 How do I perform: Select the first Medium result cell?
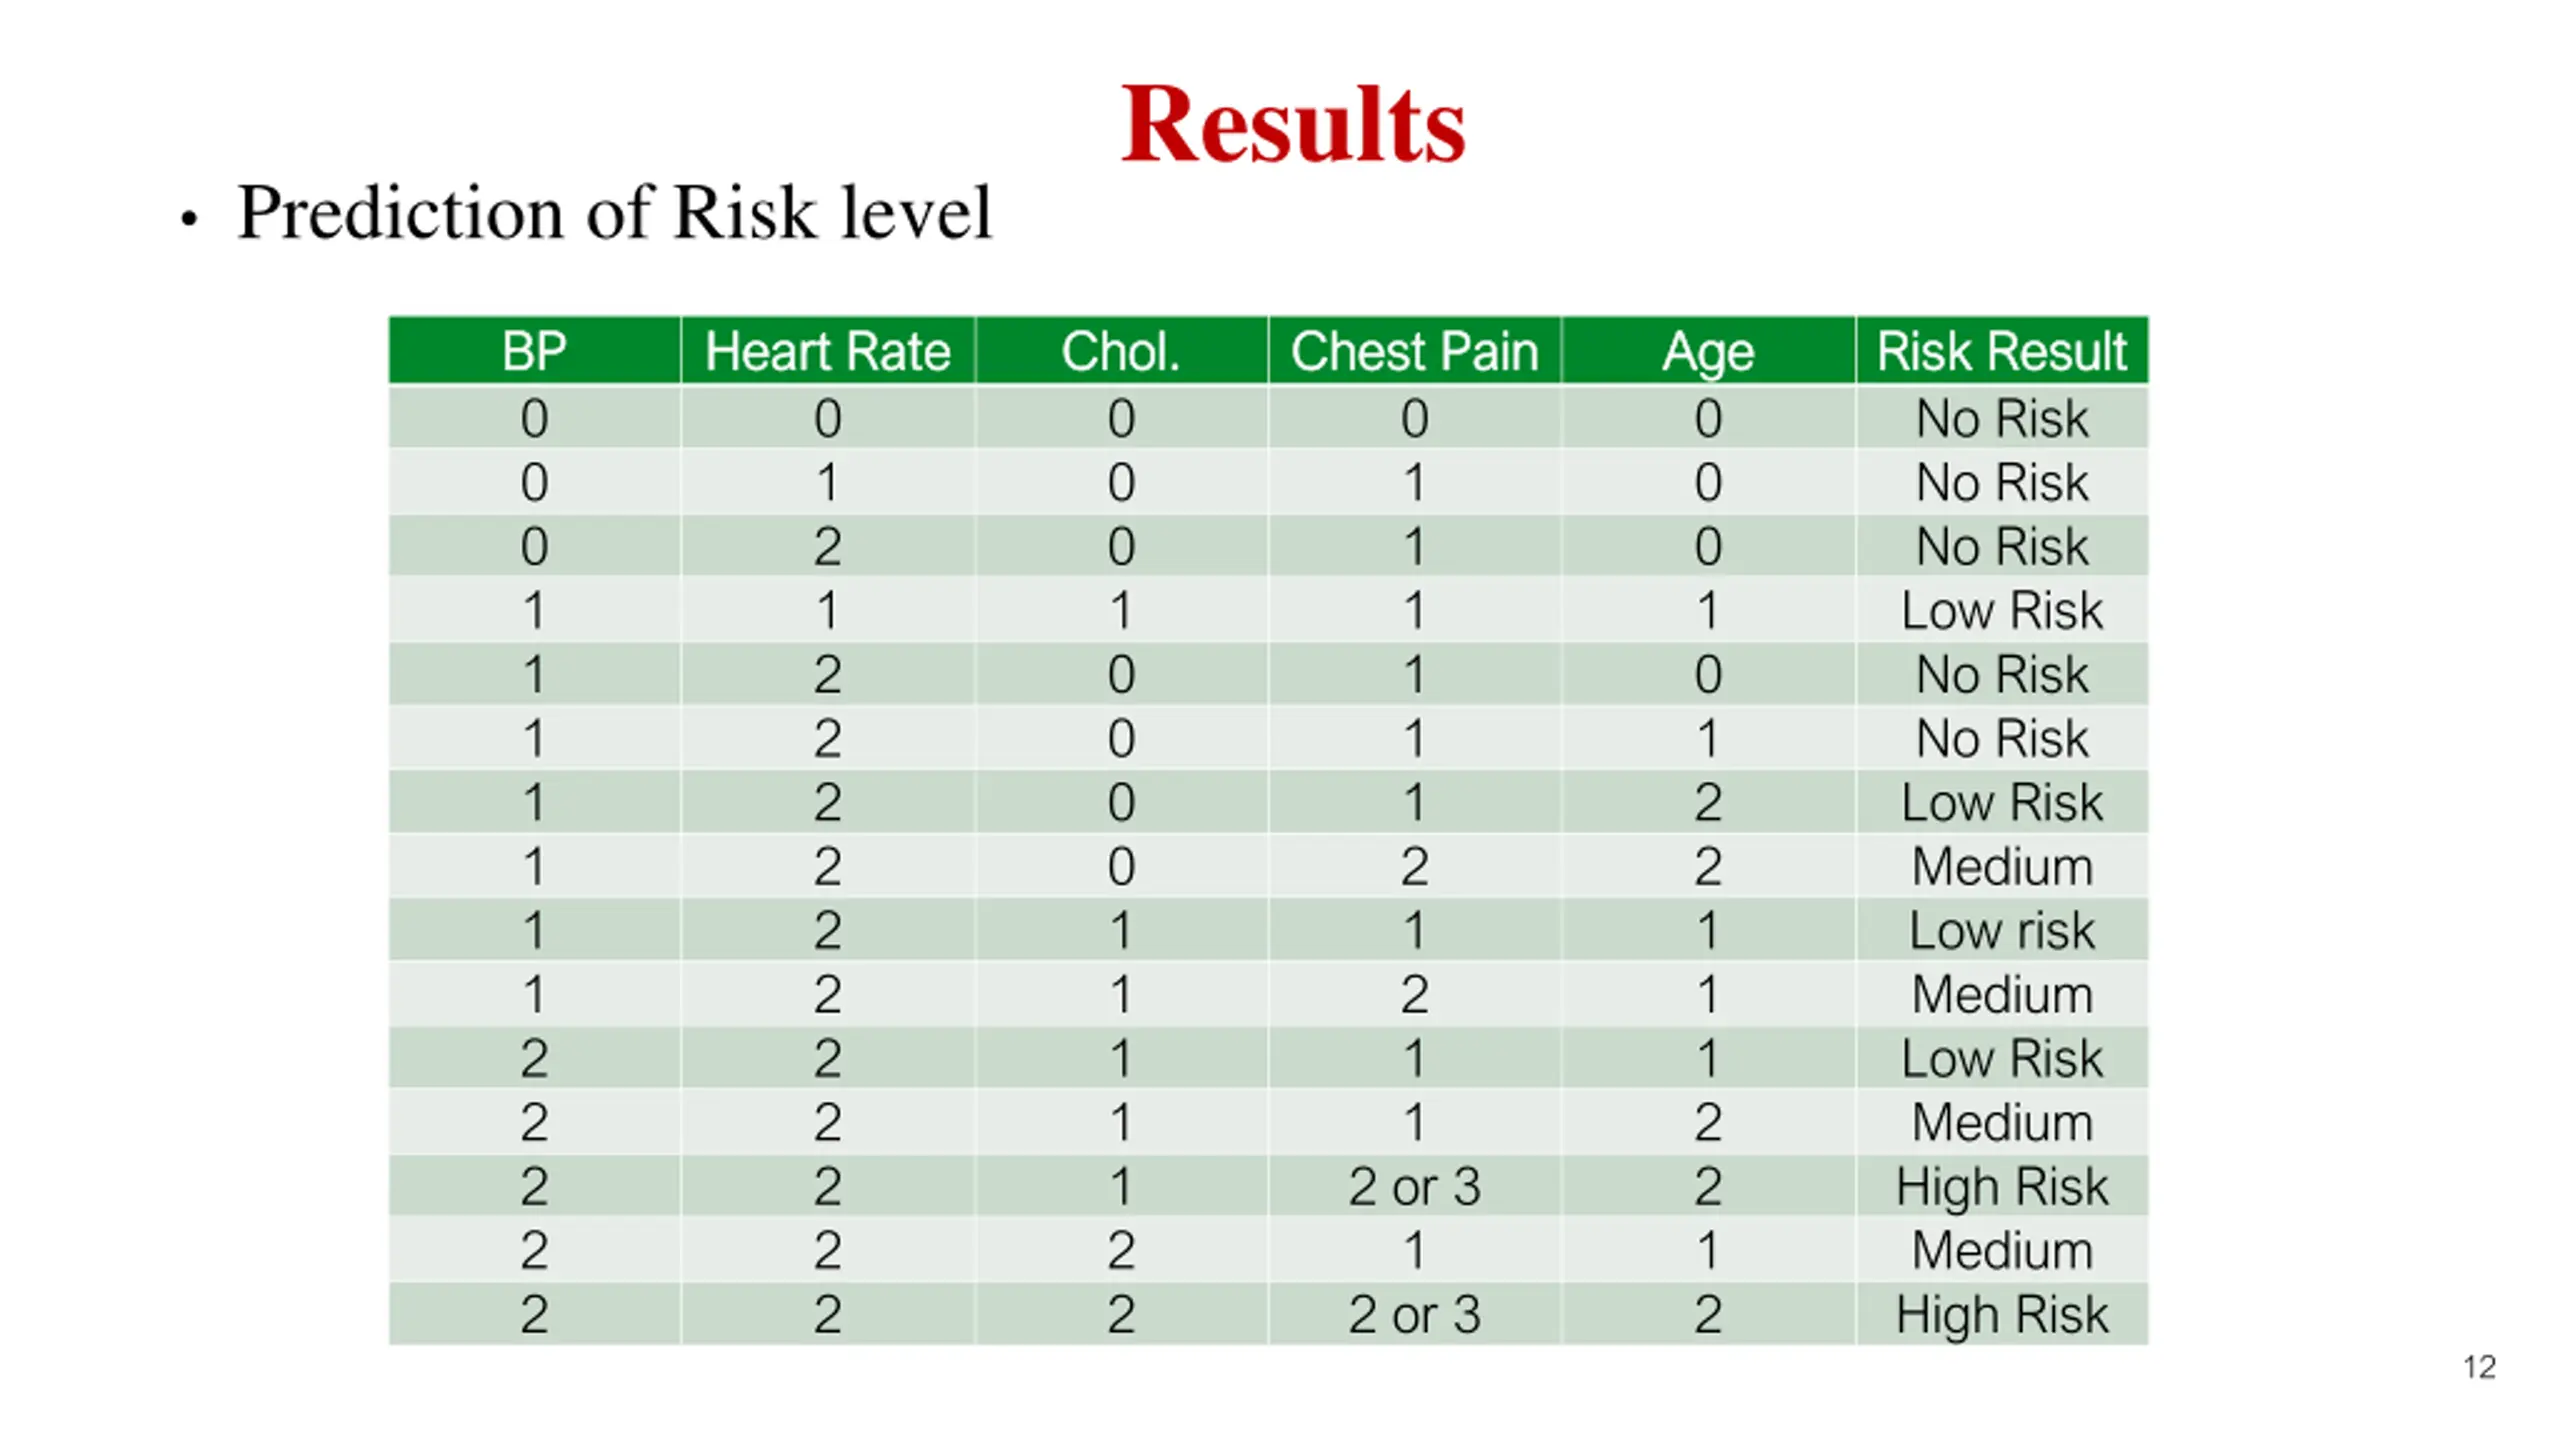tap(2002, 866)
